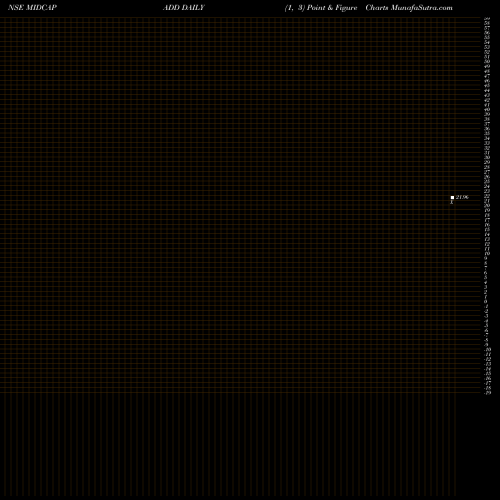Click the "ADD DAILY" header text
Viewport: 500px width, 500px height.
184,7
